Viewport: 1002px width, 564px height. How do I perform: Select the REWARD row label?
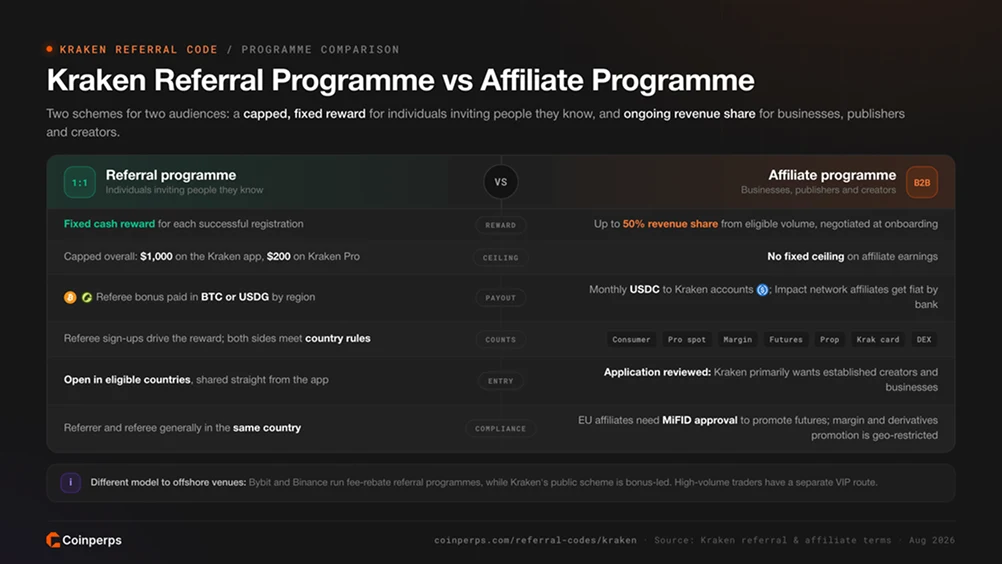(x=500, y=225)
